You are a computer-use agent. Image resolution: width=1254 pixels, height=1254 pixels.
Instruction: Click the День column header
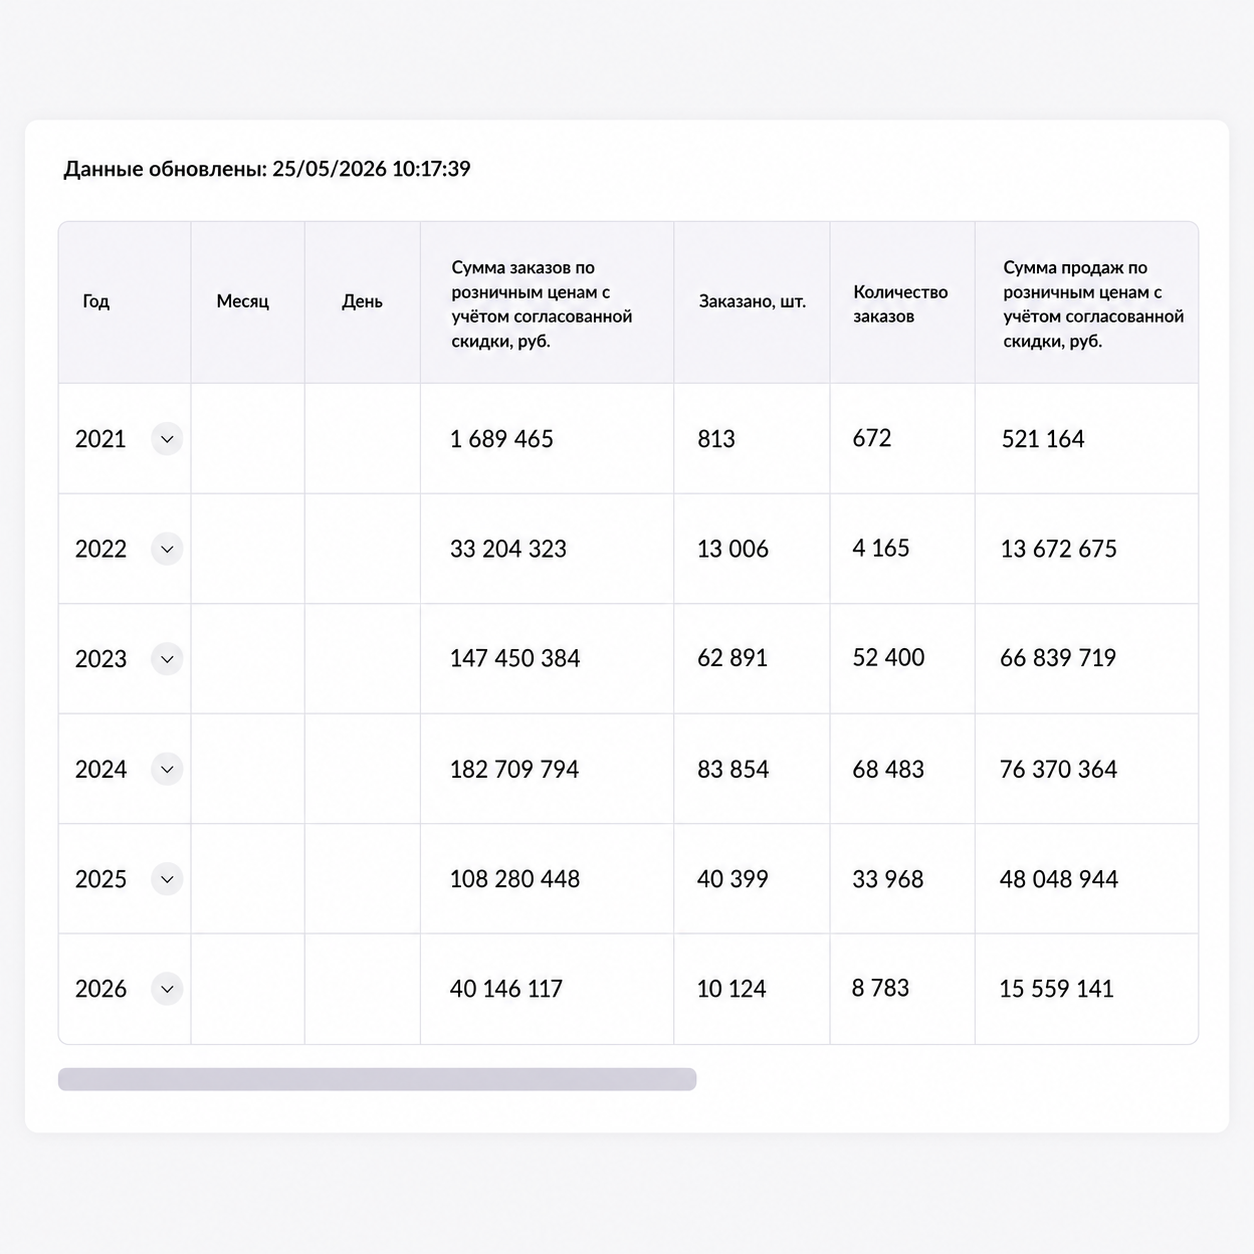(362, 301)
